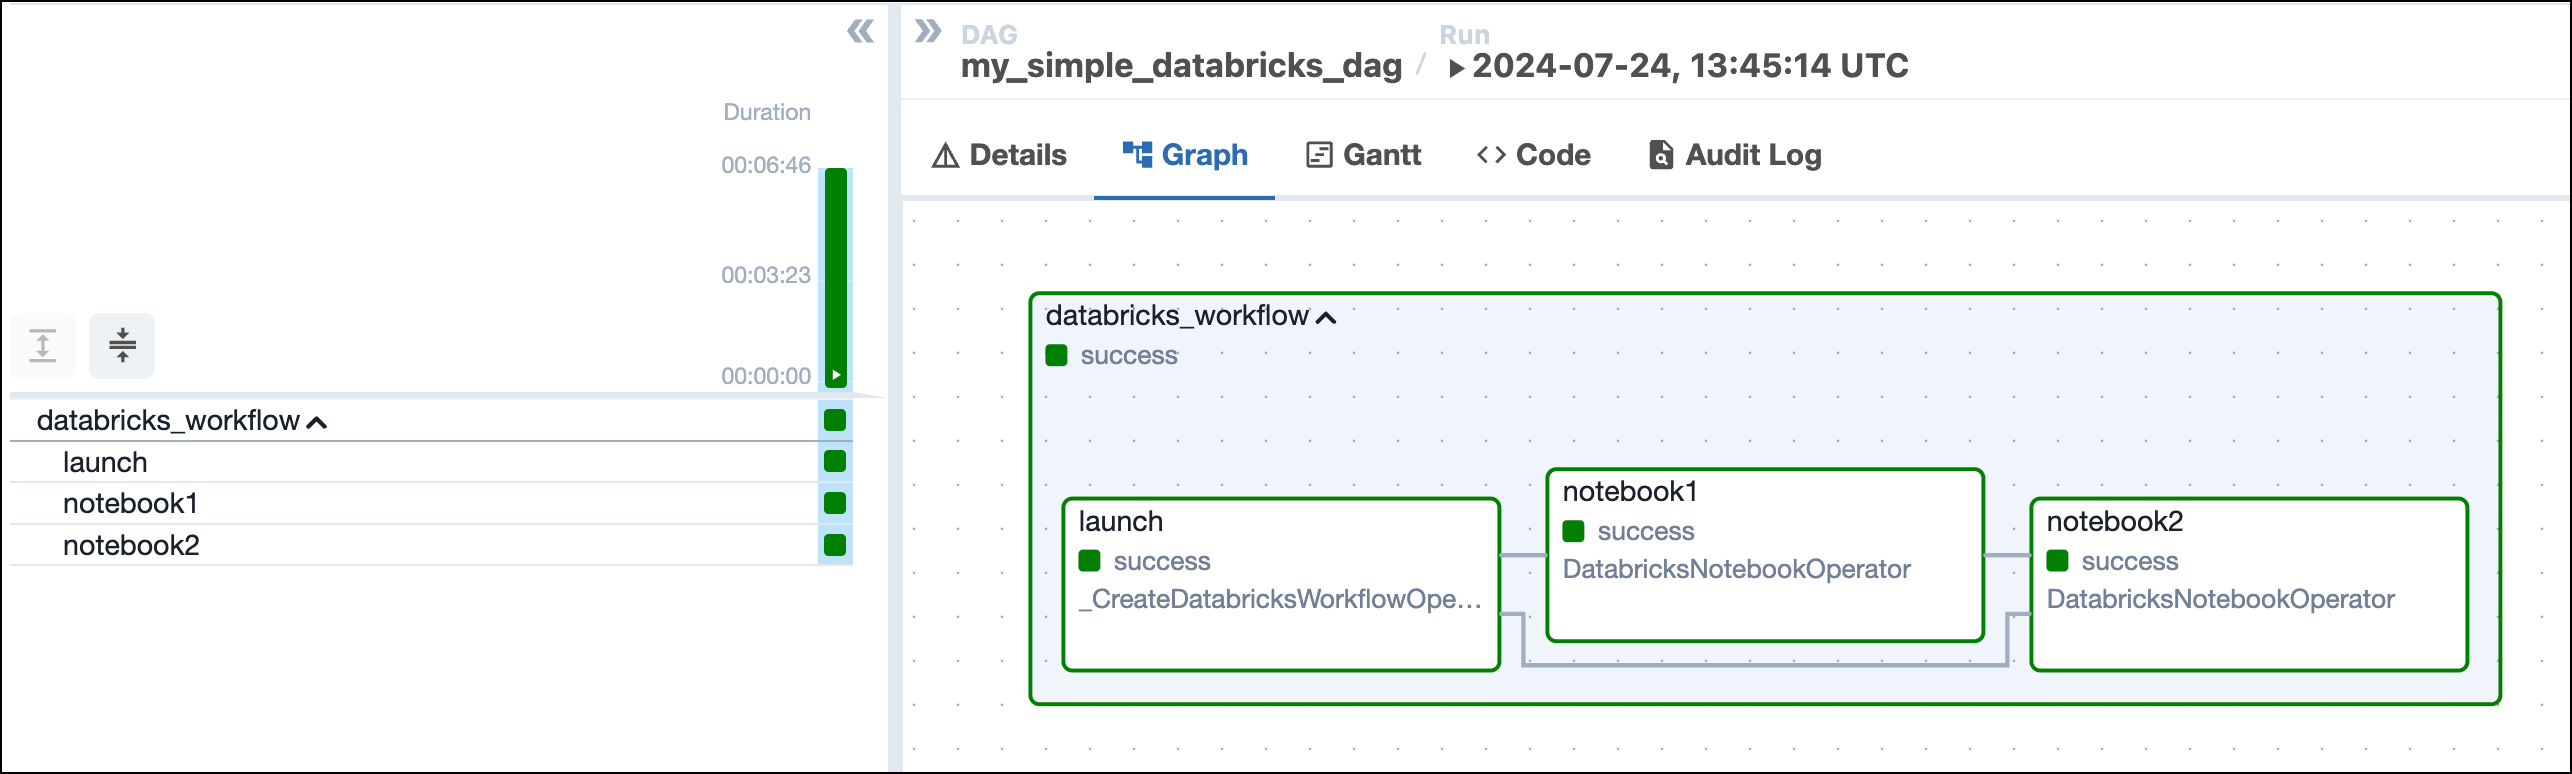Click the notebook1 green status square in grid

tap(835, 503)
